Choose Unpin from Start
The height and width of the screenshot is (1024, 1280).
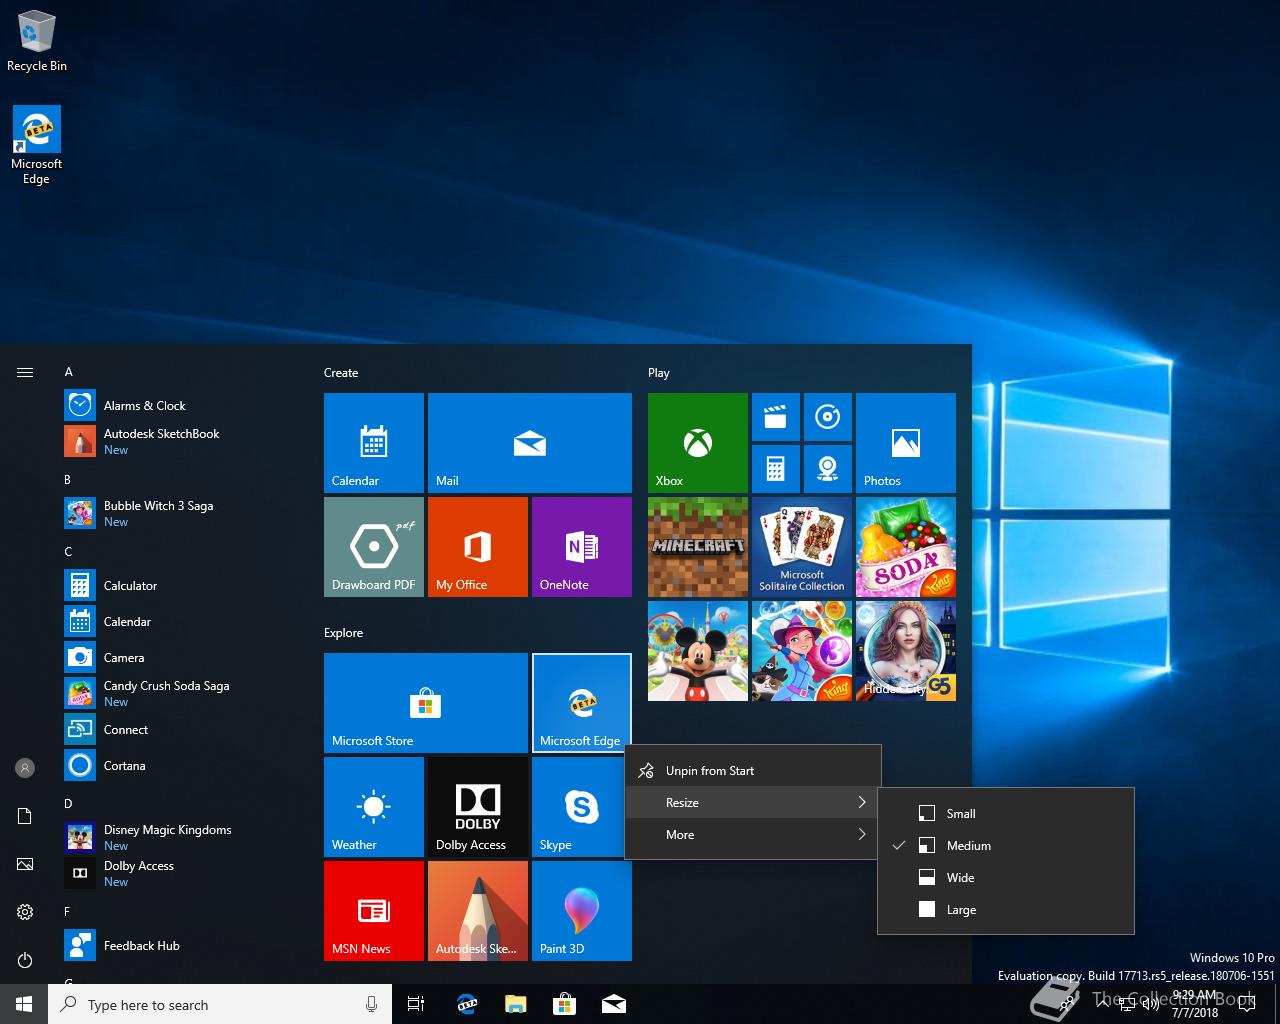[753, 771]
